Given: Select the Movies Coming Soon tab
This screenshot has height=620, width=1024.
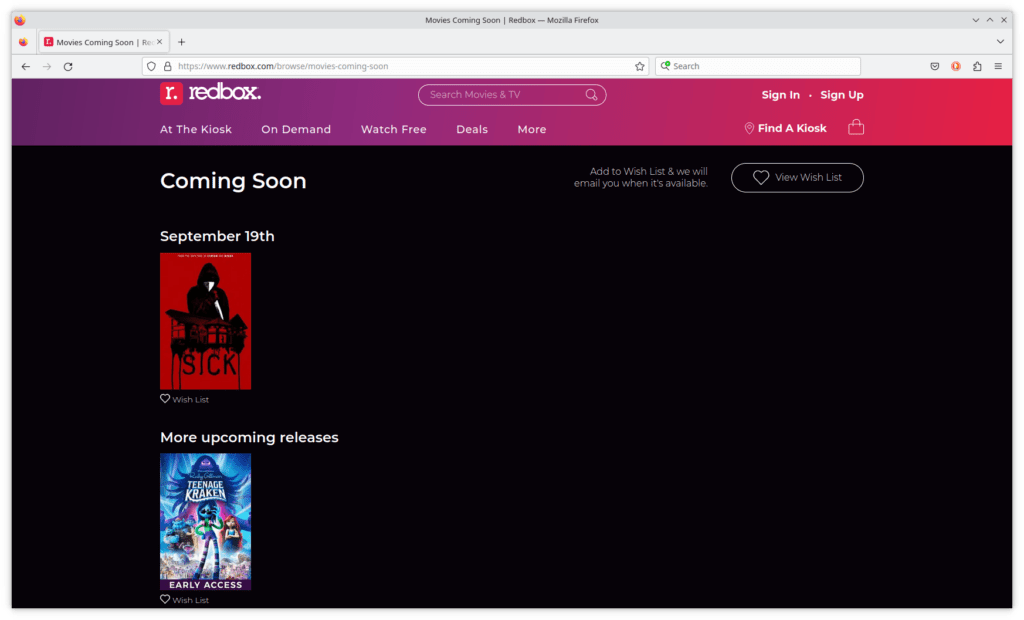Looking at the screenshot, I should point(104,42).
